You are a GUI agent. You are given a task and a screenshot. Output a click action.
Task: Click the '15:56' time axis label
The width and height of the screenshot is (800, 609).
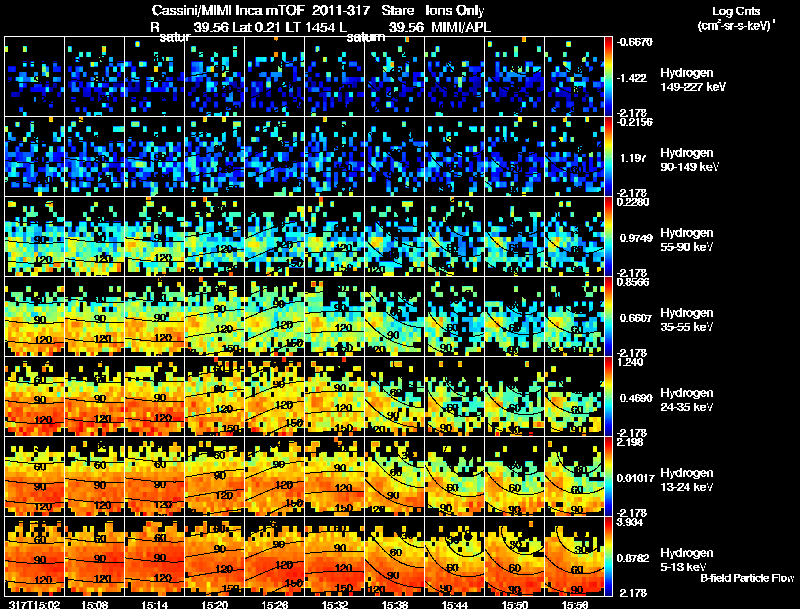tap(574, 604)
